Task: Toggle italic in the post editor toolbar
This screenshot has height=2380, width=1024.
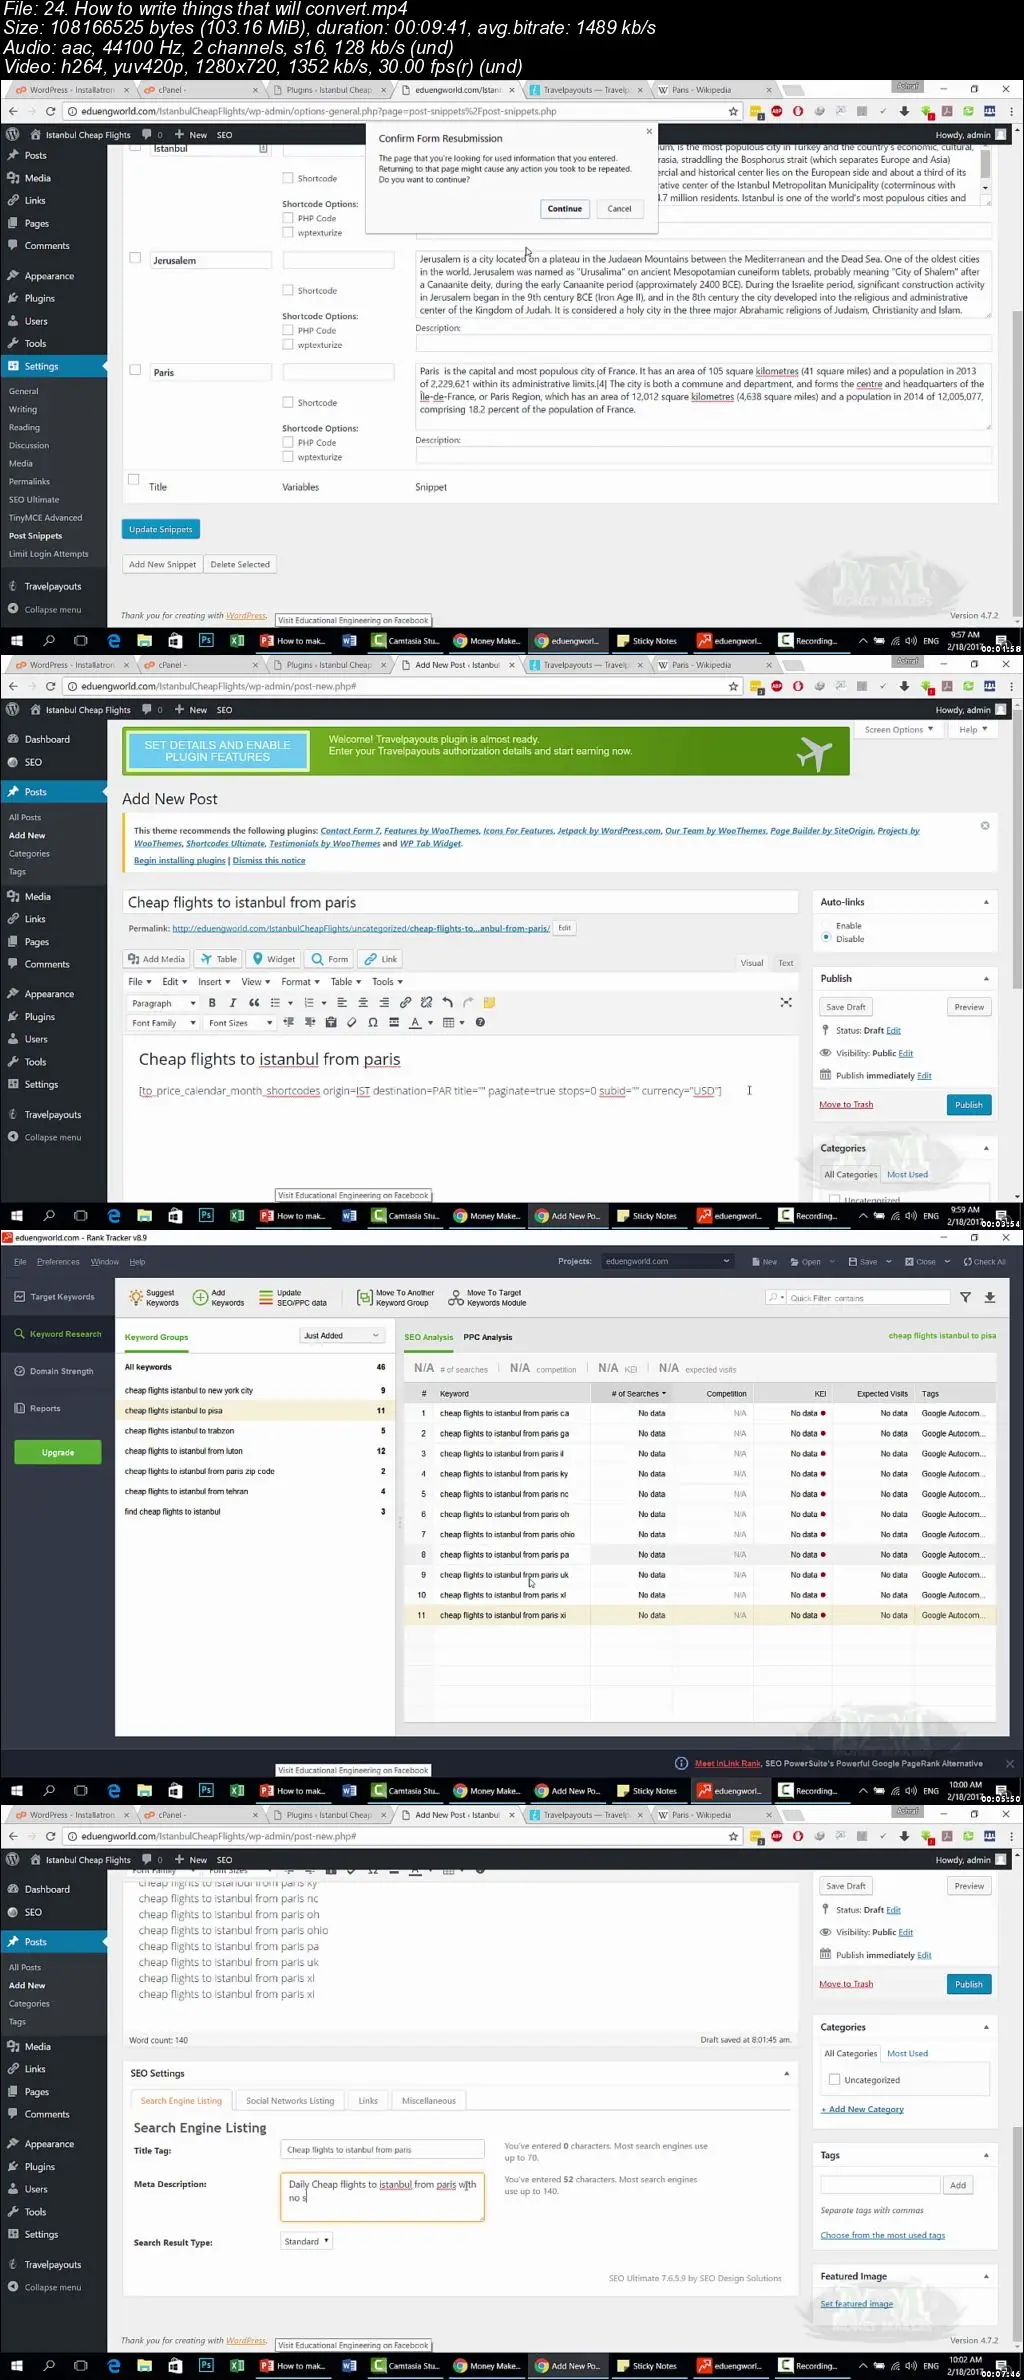Action: point(233,1003)
